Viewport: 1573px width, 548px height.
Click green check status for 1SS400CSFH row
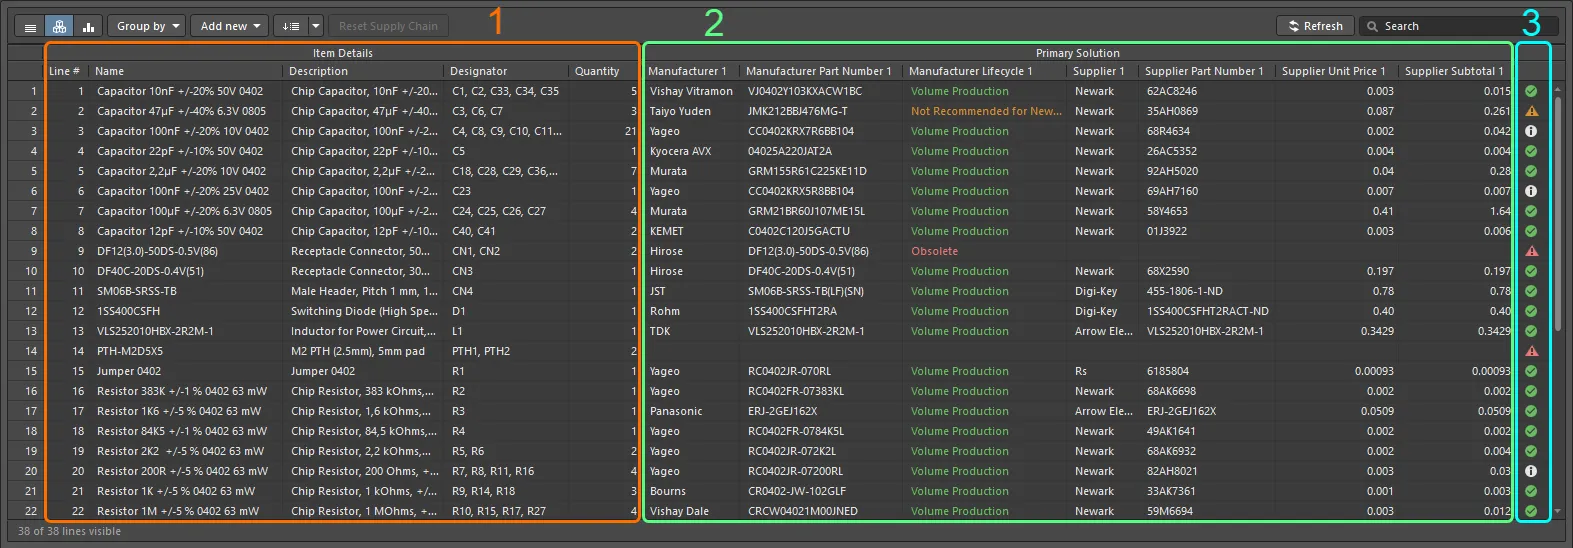click(1531, 311)
